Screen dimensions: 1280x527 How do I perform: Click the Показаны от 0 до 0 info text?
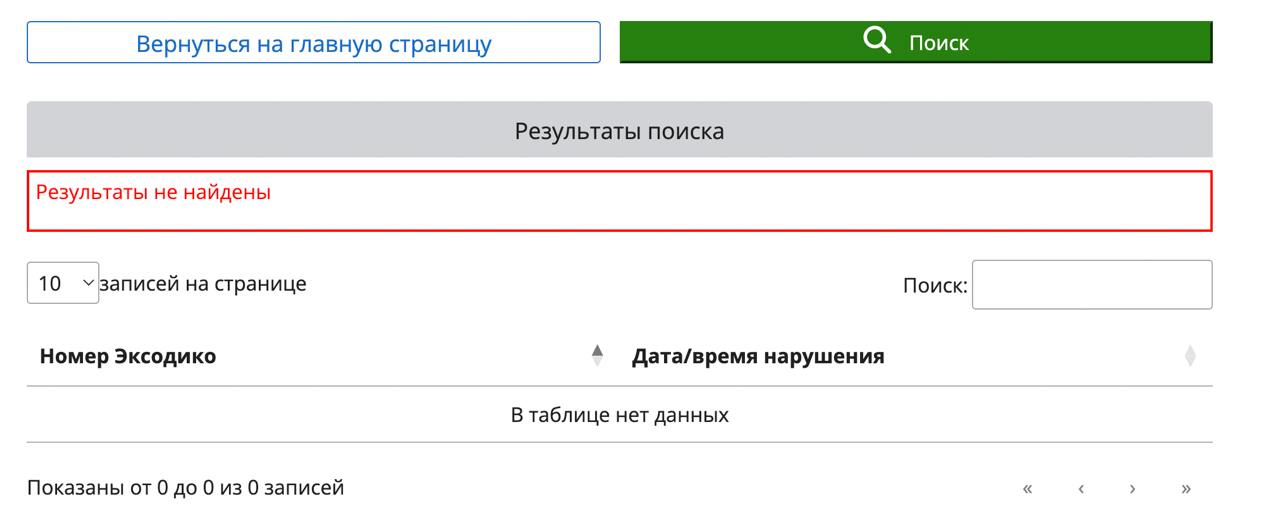click(185, 488)
